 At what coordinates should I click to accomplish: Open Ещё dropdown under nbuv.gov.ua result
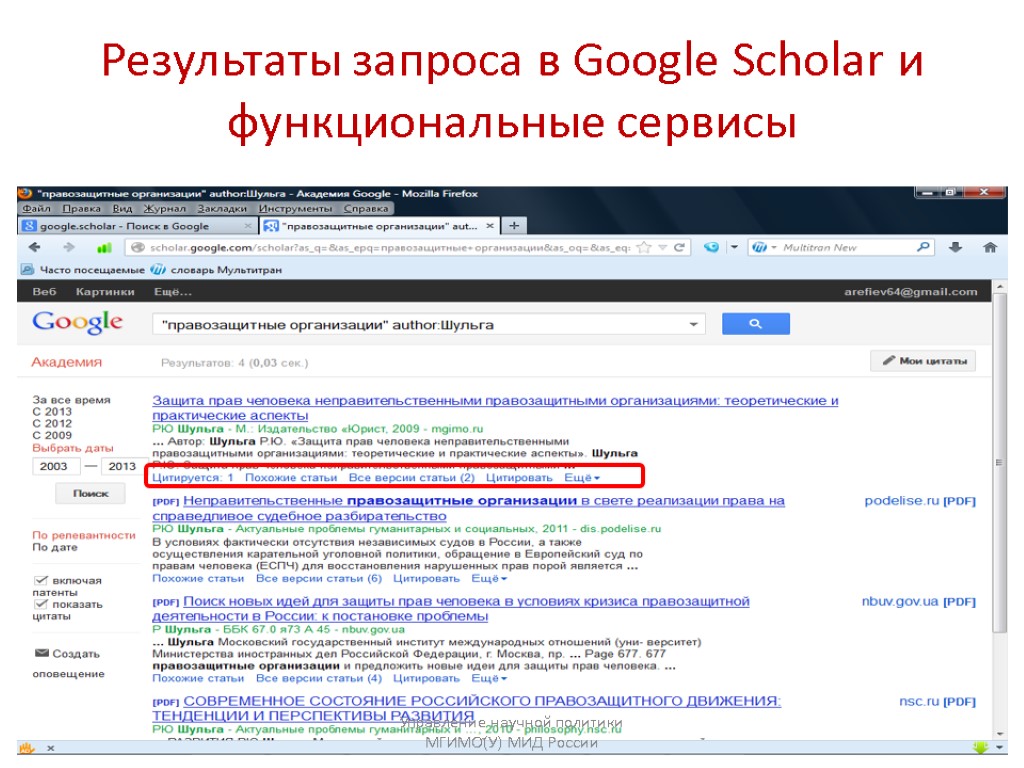(489, 679)
